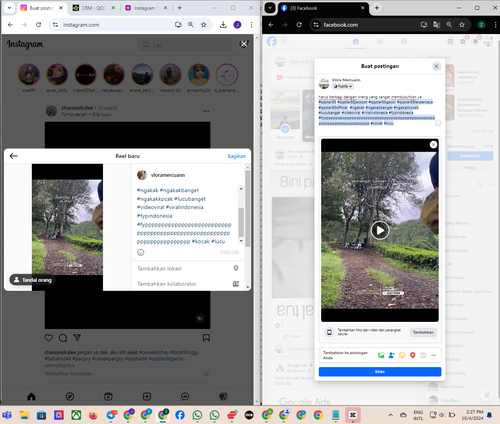Share chassandralee post with paper plane icon

pyautogui.click(x=77, y=338)
